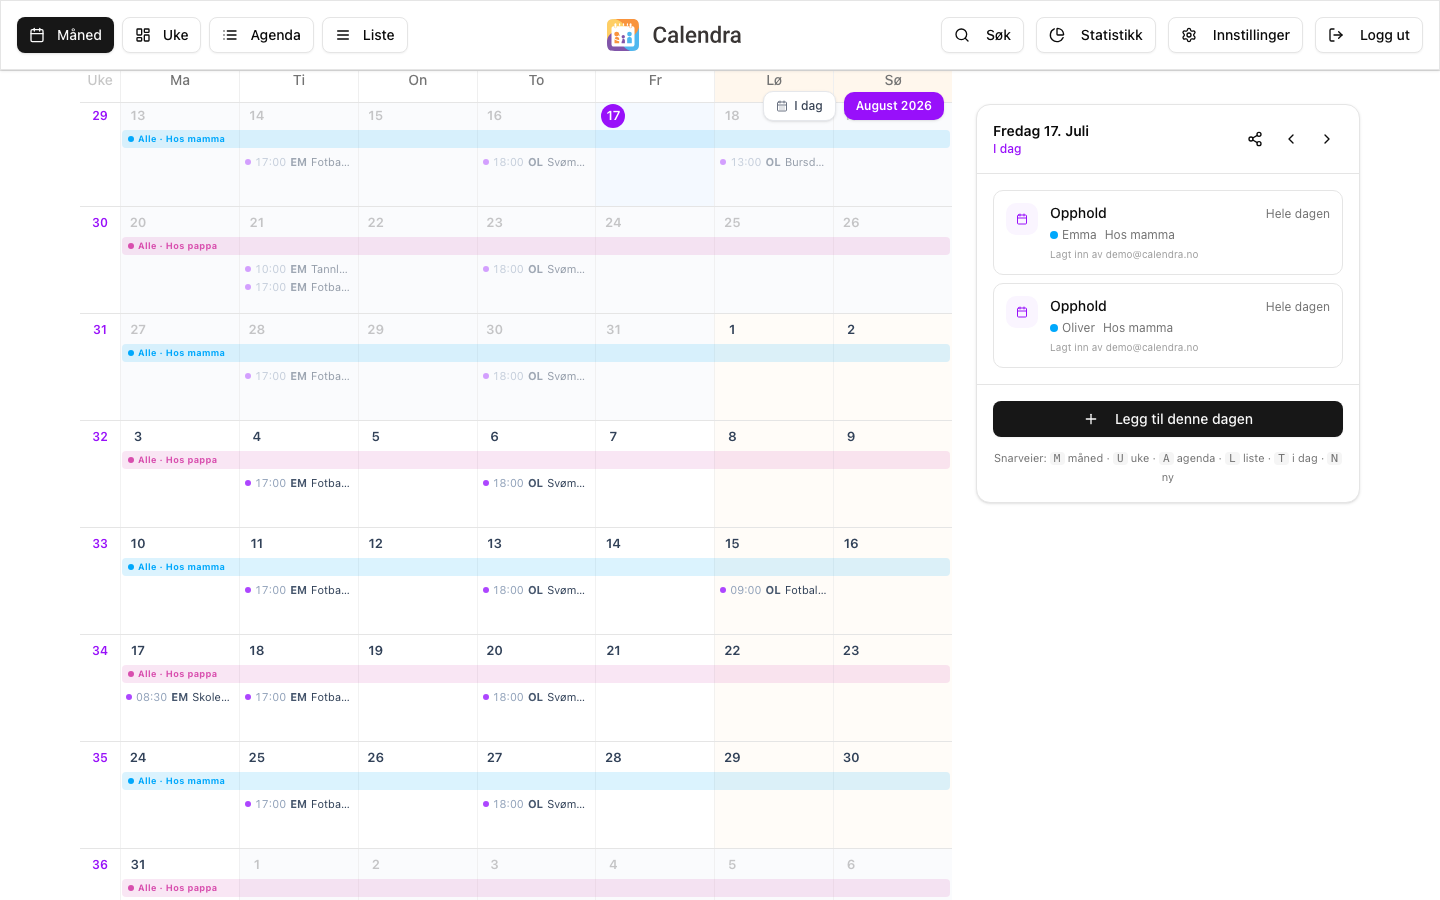
Task: Open week 35 number
Action: (100, 758)
